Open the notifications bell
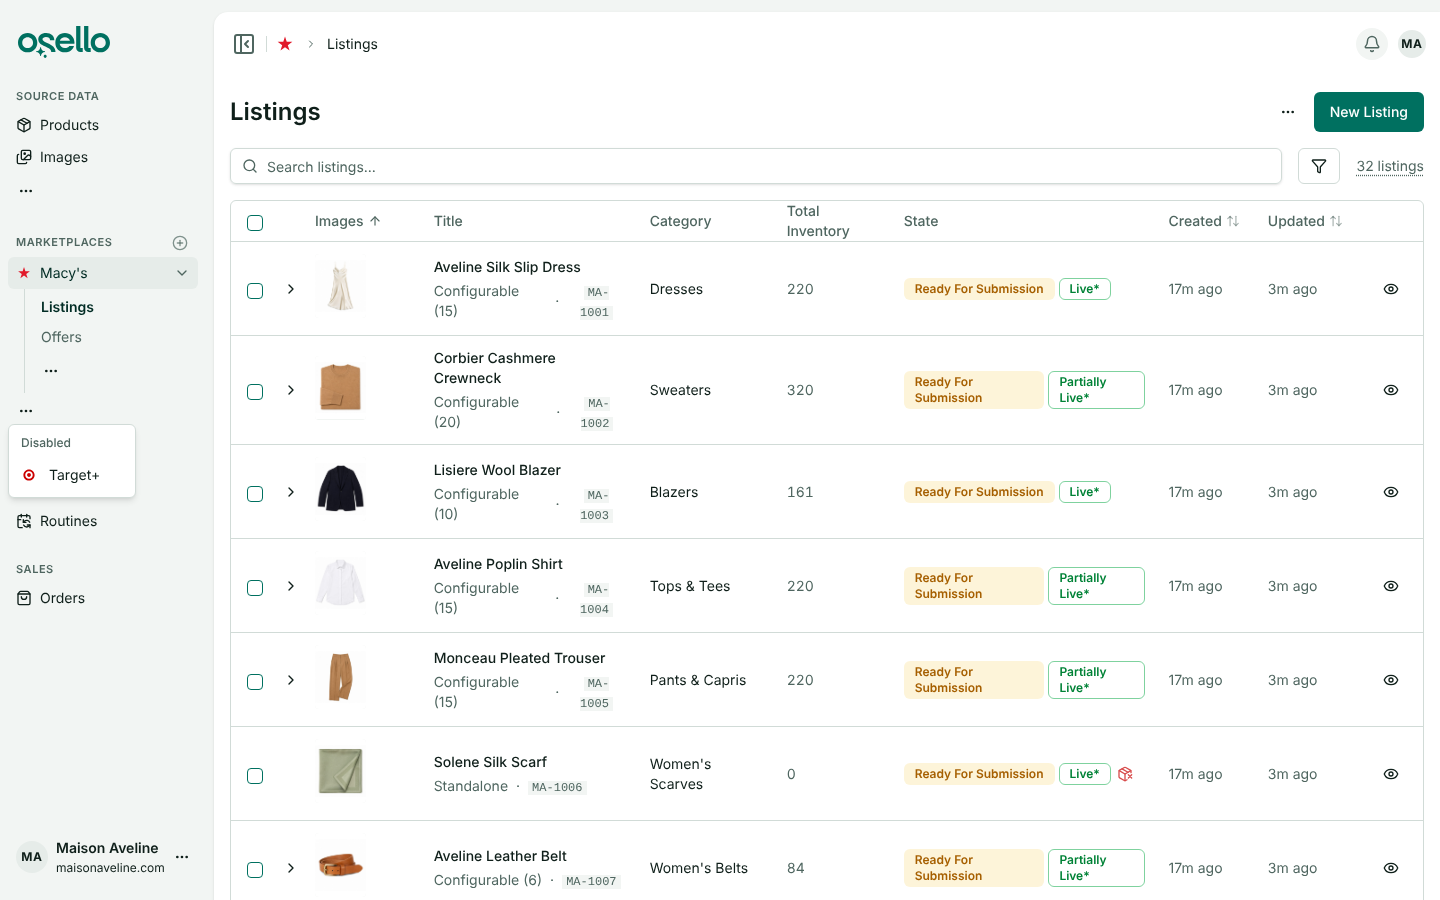 1372,44
